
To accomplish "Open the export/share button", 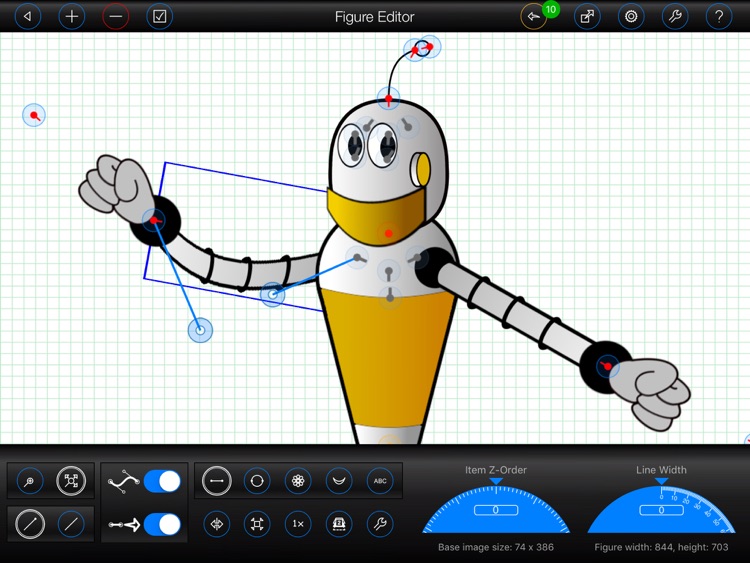I will pyautogui.click(x=587, y=17).
